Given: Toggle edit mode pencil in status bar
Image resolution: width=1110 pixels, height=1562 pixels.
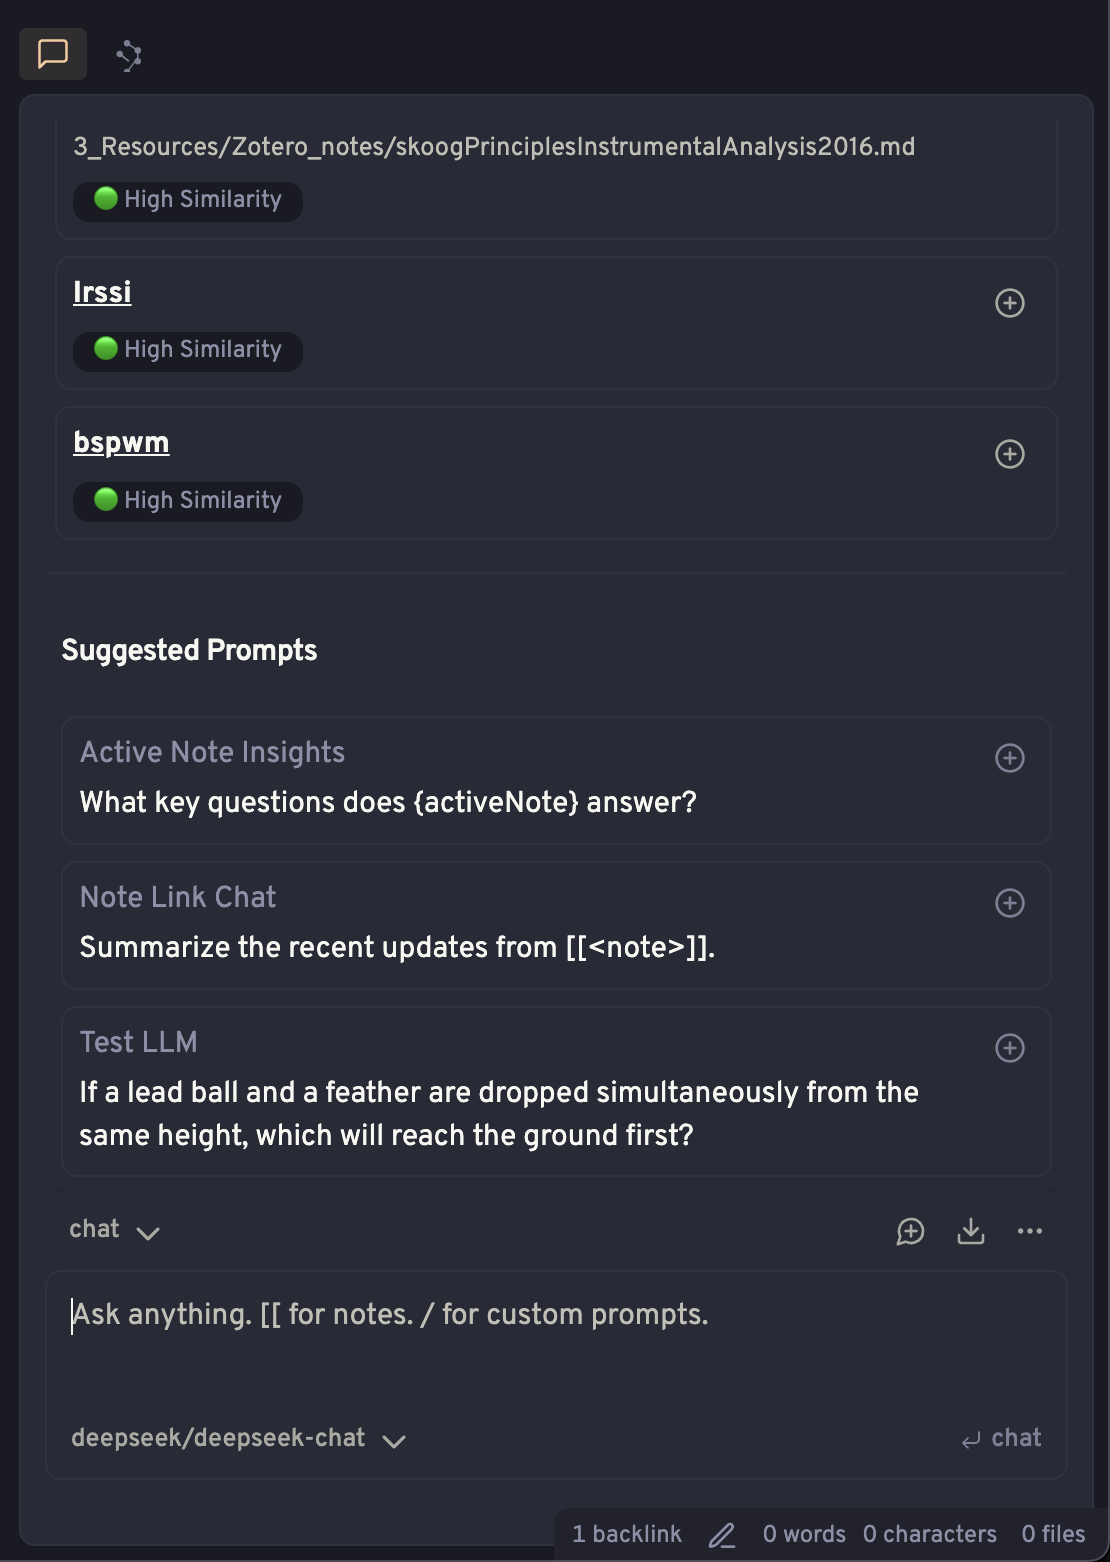Looking at the screenshot, I should (722, 1535).
